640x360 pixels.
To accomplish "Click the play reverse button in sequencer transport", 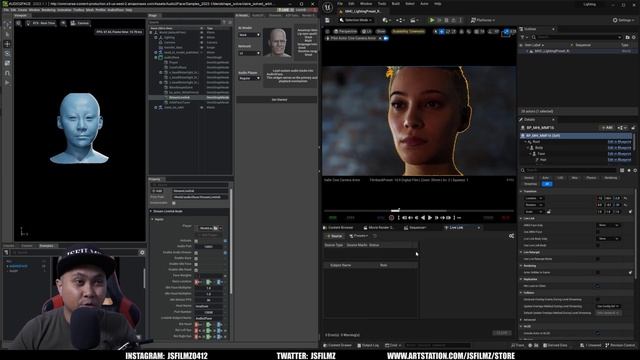I will (x=423, y=218).
